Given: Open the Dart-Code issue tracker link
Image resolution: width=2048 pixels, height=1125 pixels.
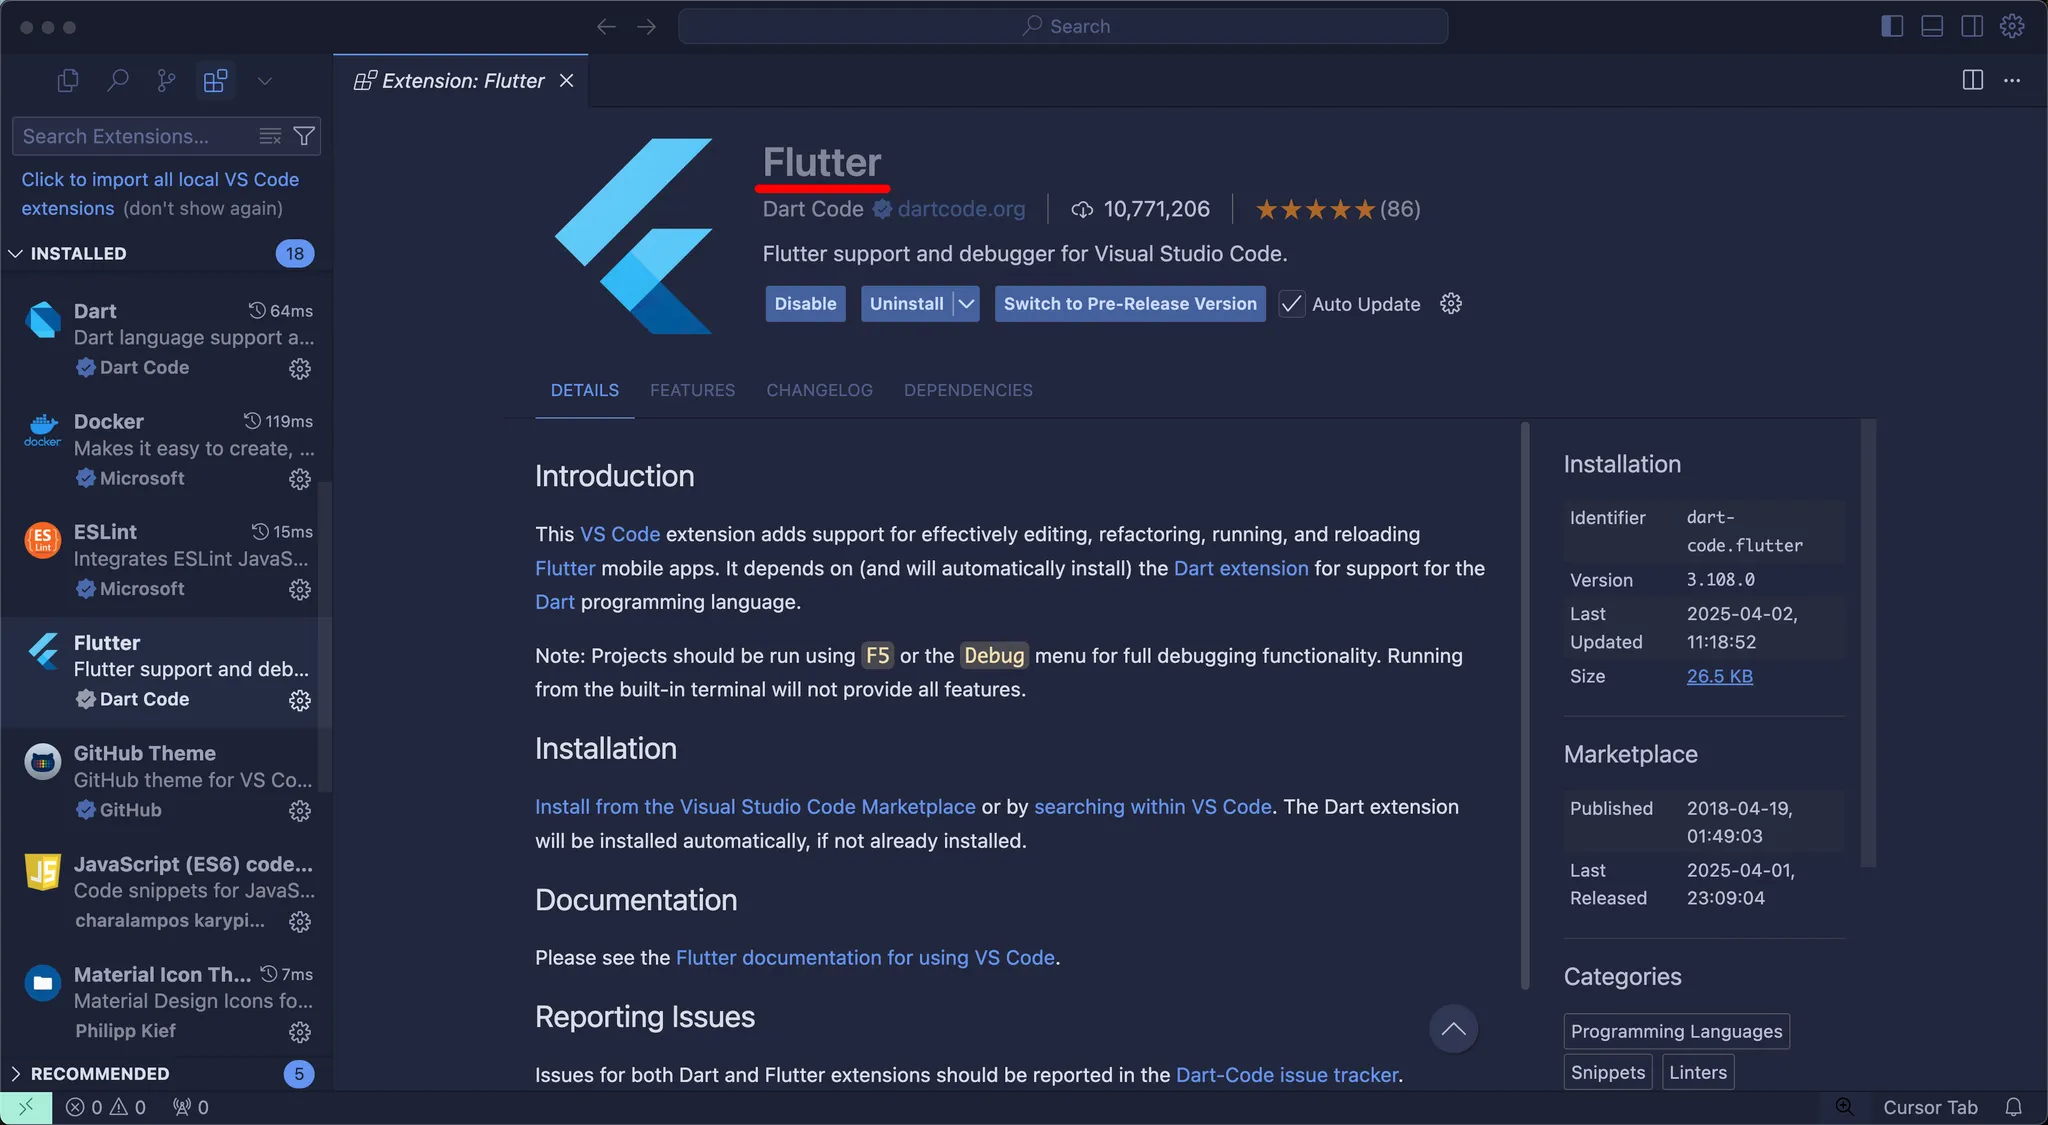Looking at the screenshot, I should pyautogui.click(x=1287, y=1075).
